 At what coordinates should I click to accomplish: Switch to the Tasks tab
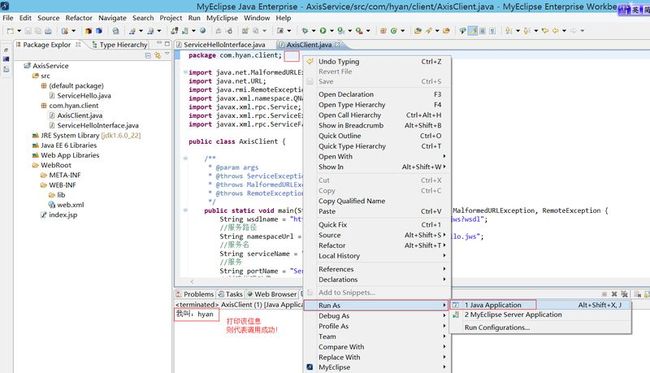pyautogui.click(x=230, y=294)
